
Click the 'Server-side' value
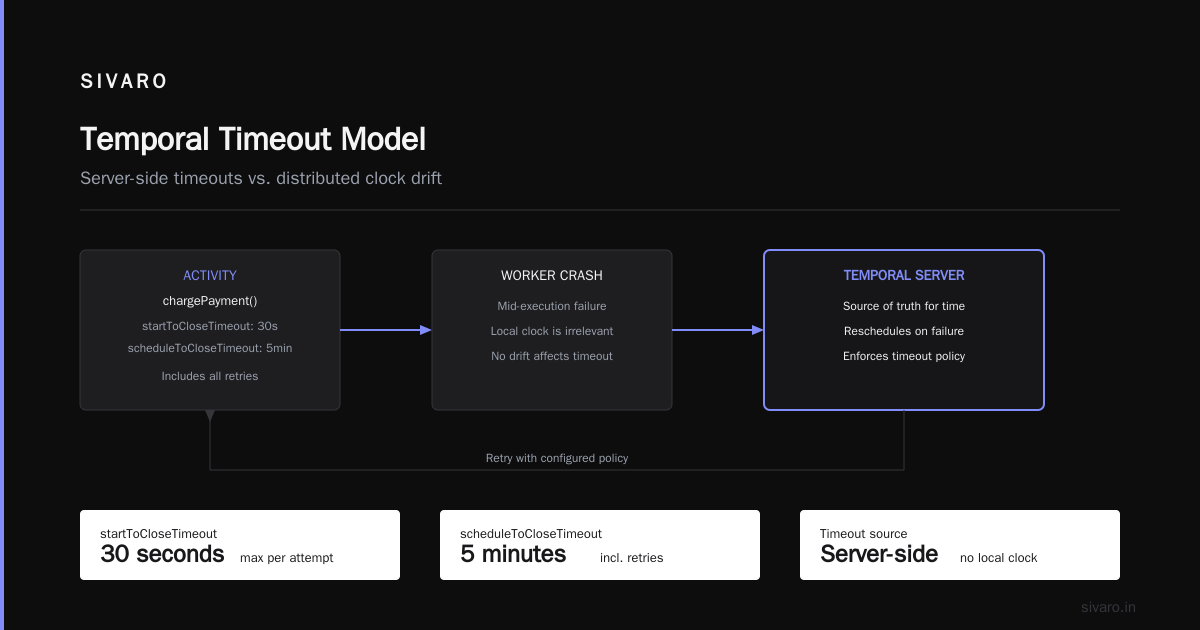coord(879,554)
